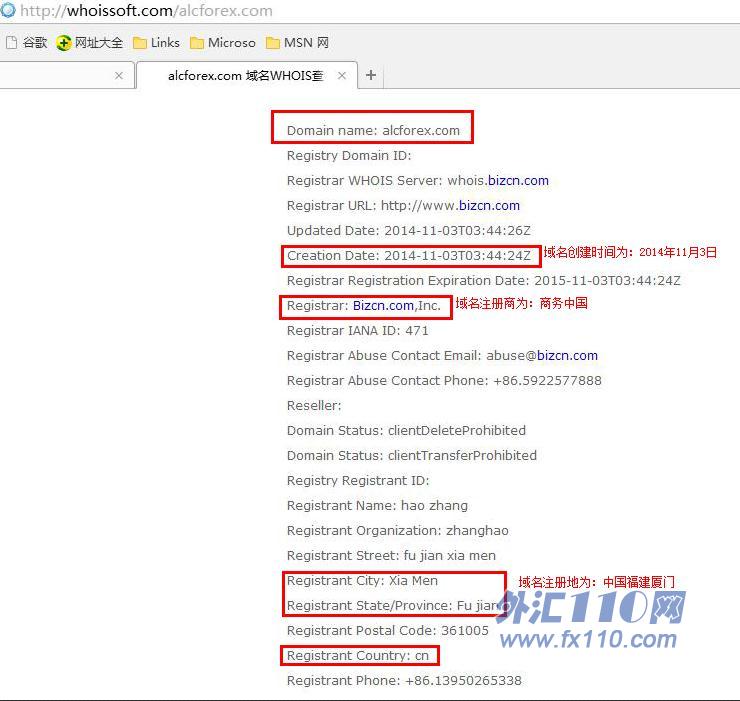
Task: Click the 'Reseller:' line
Action: click(314, 406)
